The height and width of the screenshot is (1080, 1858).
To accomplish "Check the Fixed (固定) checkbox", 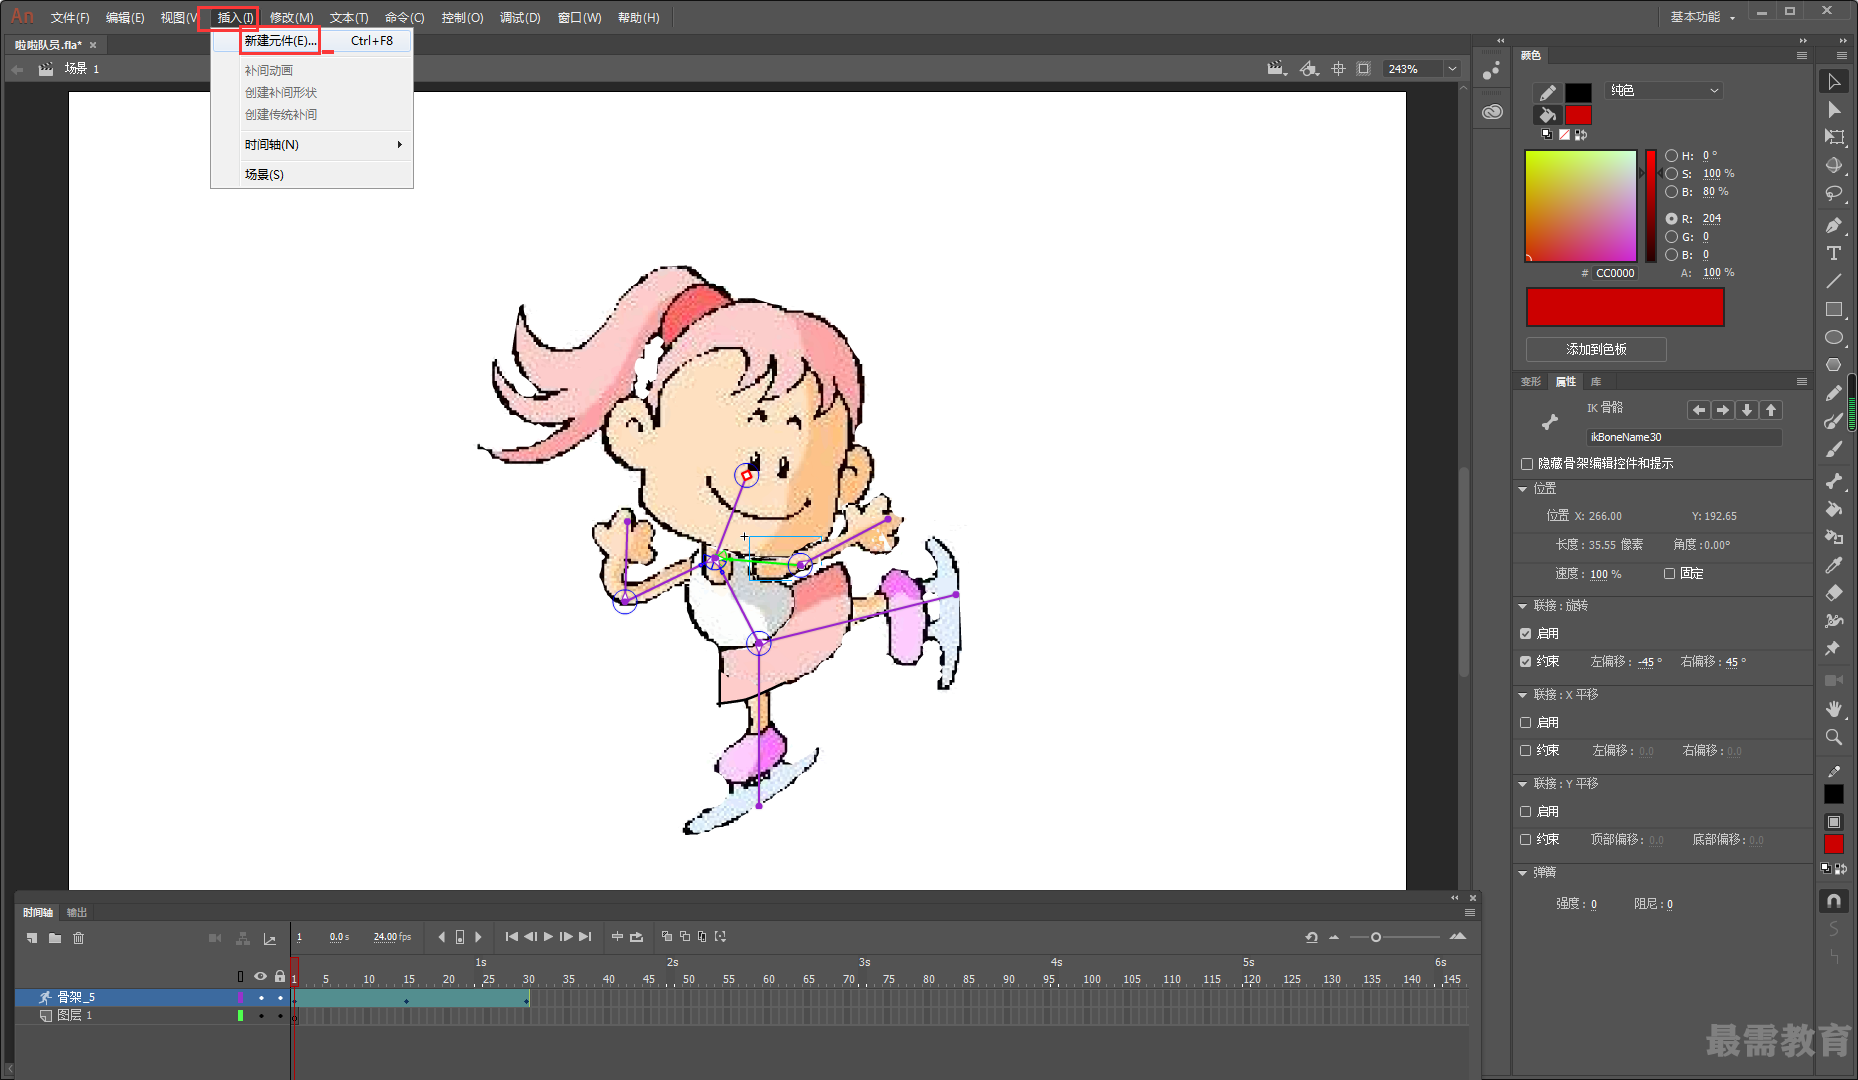I will (x=1669, y=574).
